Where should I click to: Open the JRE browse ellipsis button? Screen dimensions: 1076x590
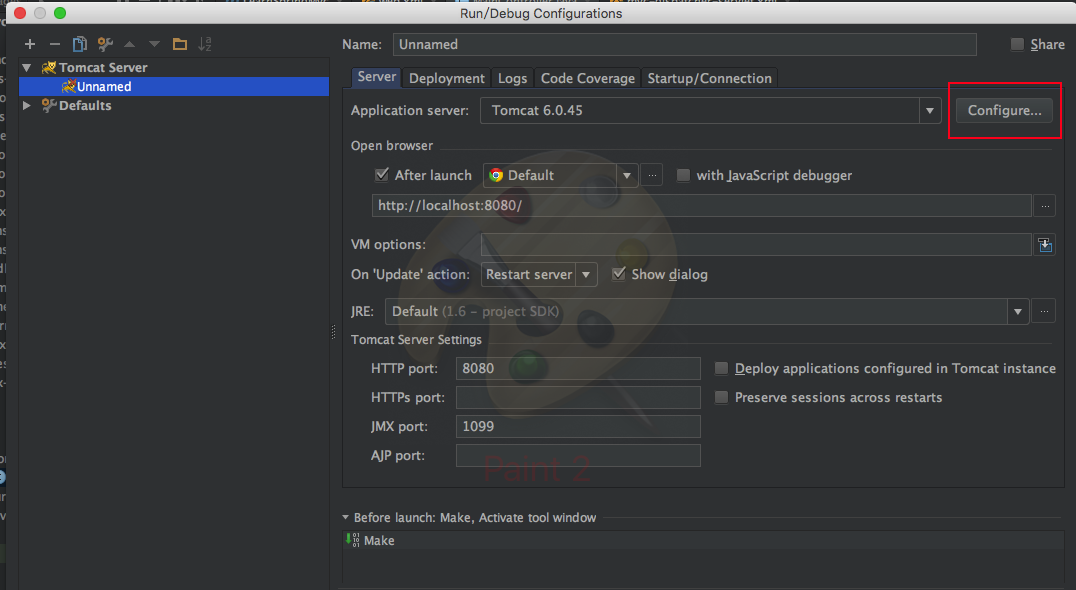(x=1044, y=311)
